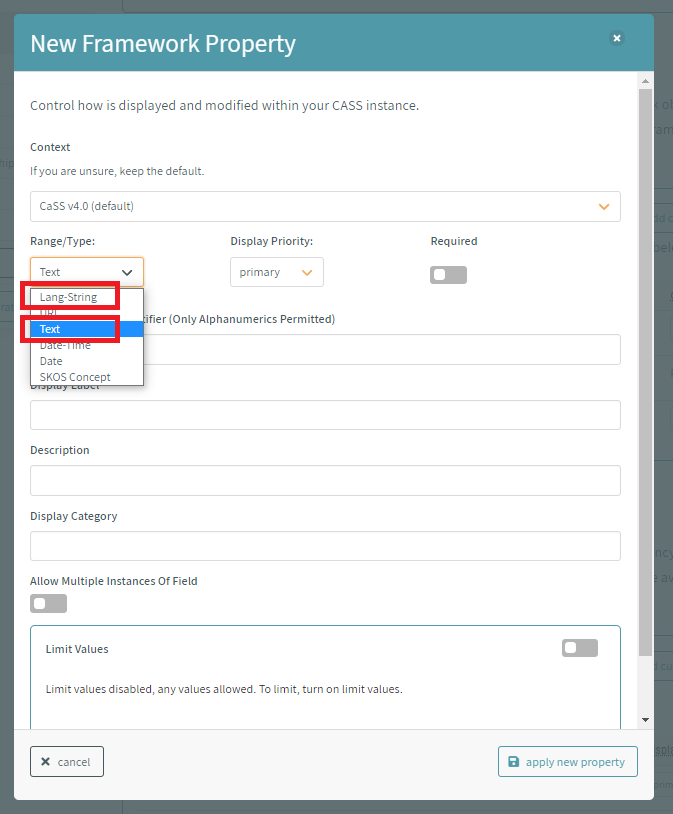The height and width of the screenshot is (814, 673).
Task: Click the Display Category input field
Action: point(325,546)
